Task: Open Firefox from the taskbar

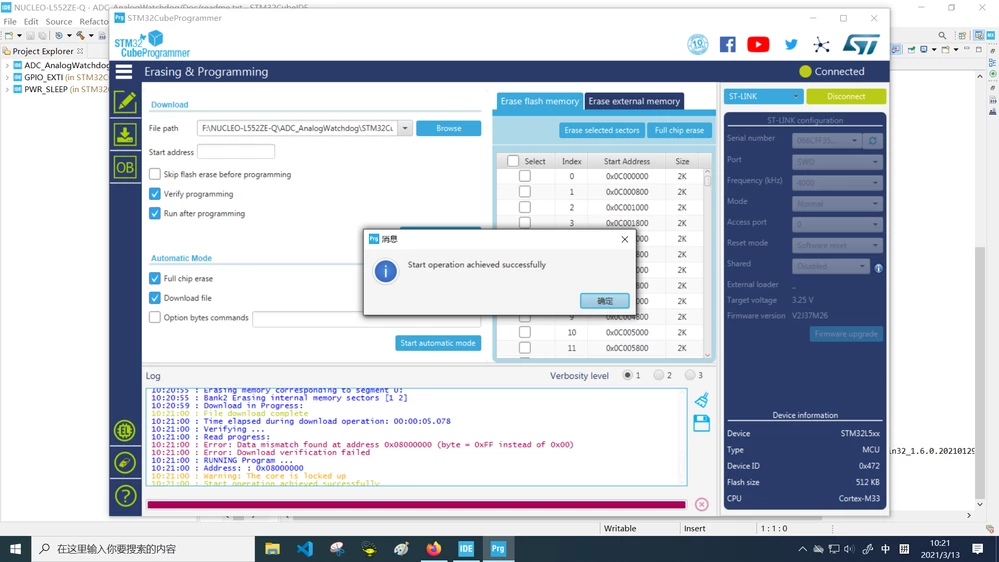Action: (x=433, y=549)
